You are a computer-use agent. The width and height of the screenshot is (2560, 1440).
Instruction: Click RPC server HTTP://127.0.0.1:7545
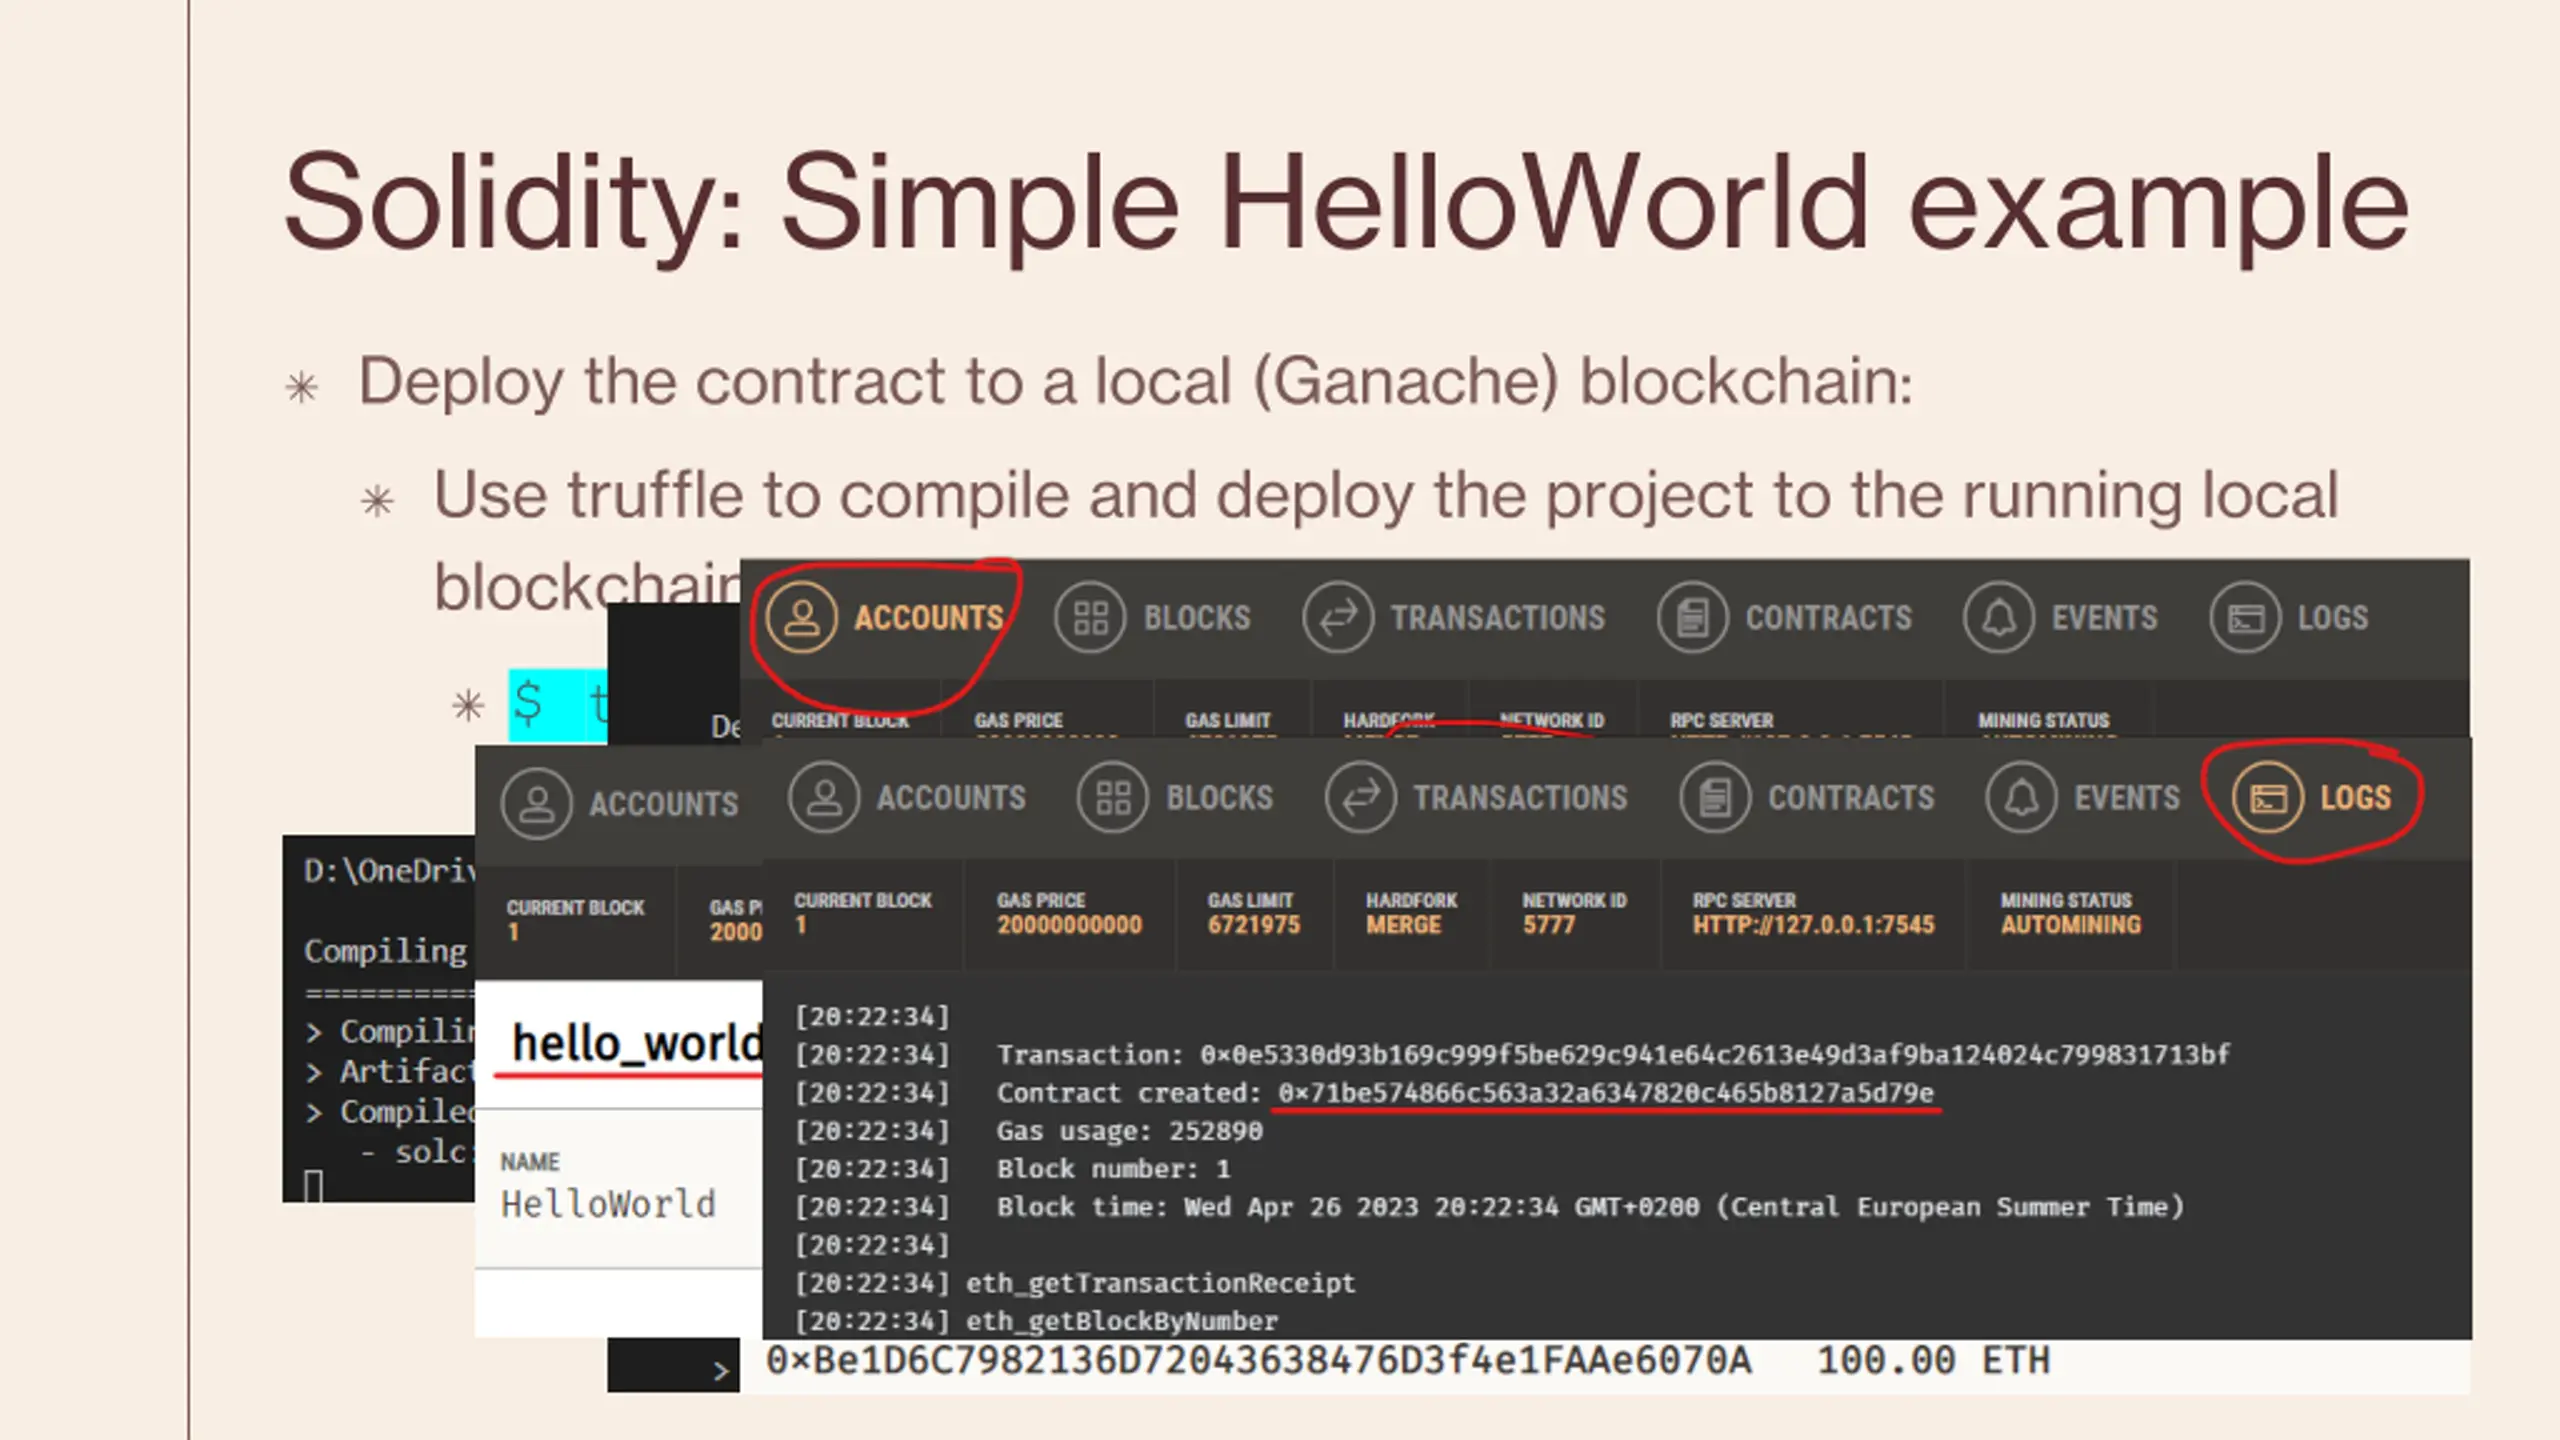click(x=1813, y=925)
